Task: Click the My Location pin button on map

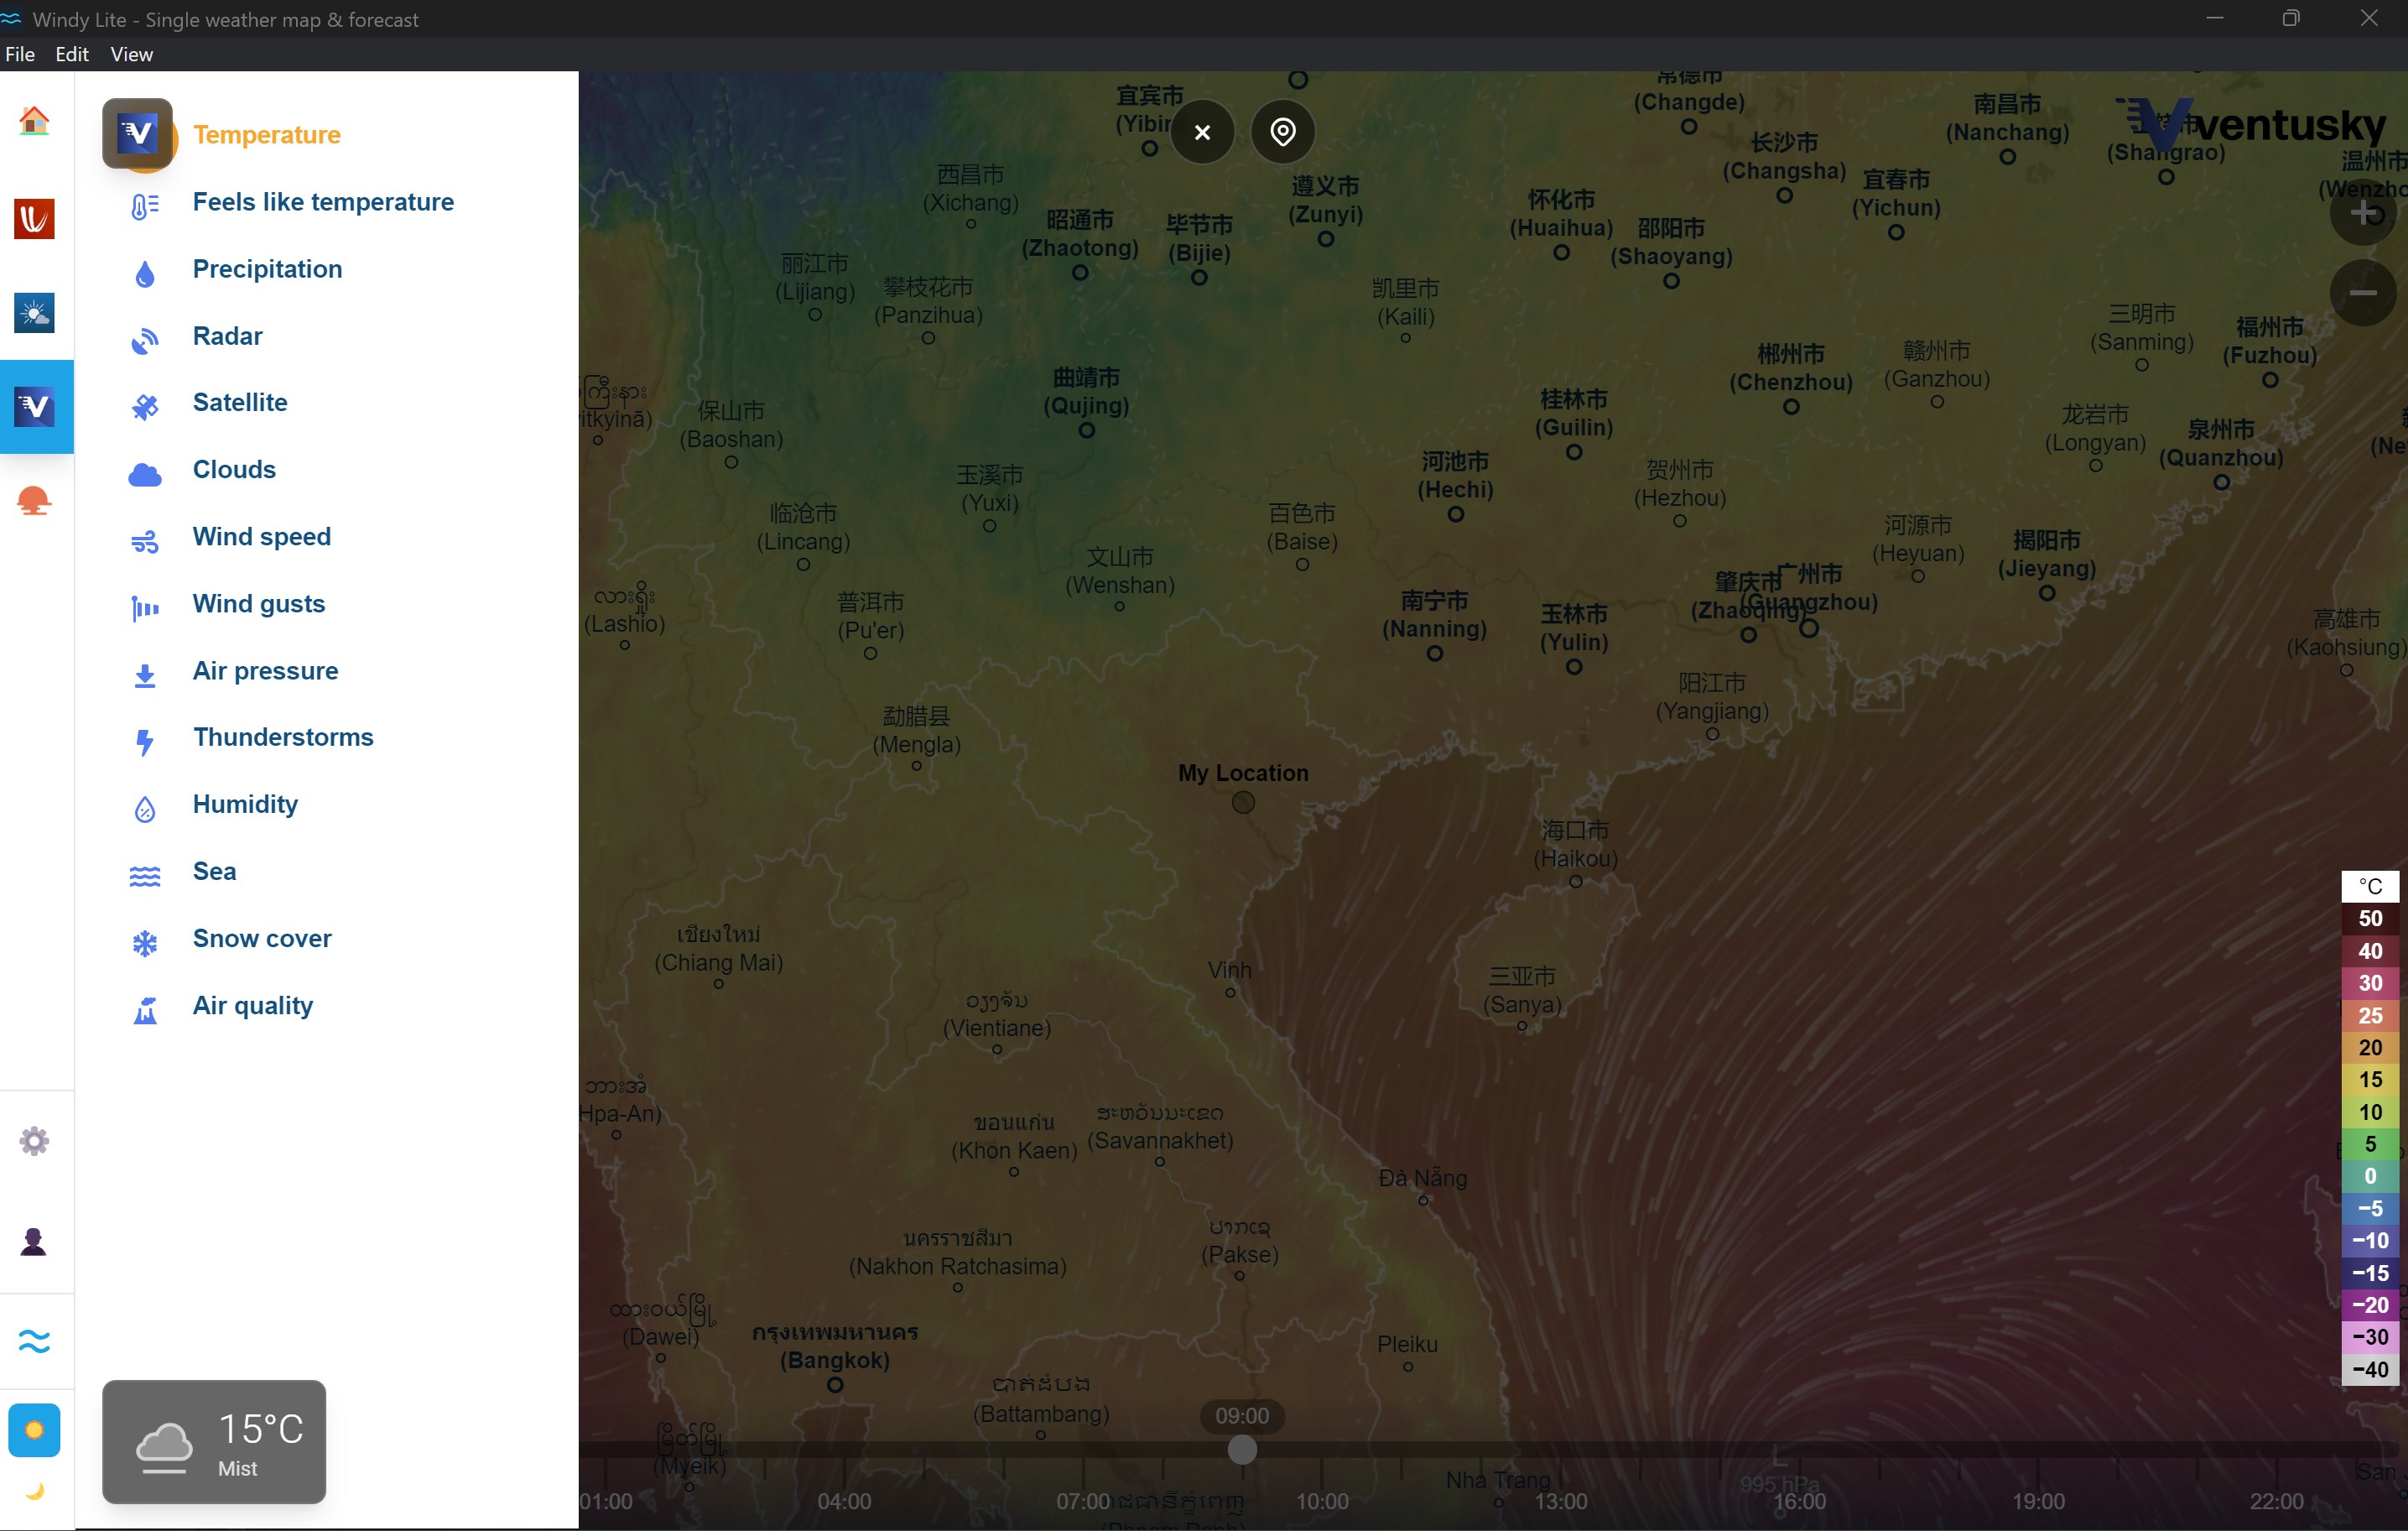Action: (1283, 131)
